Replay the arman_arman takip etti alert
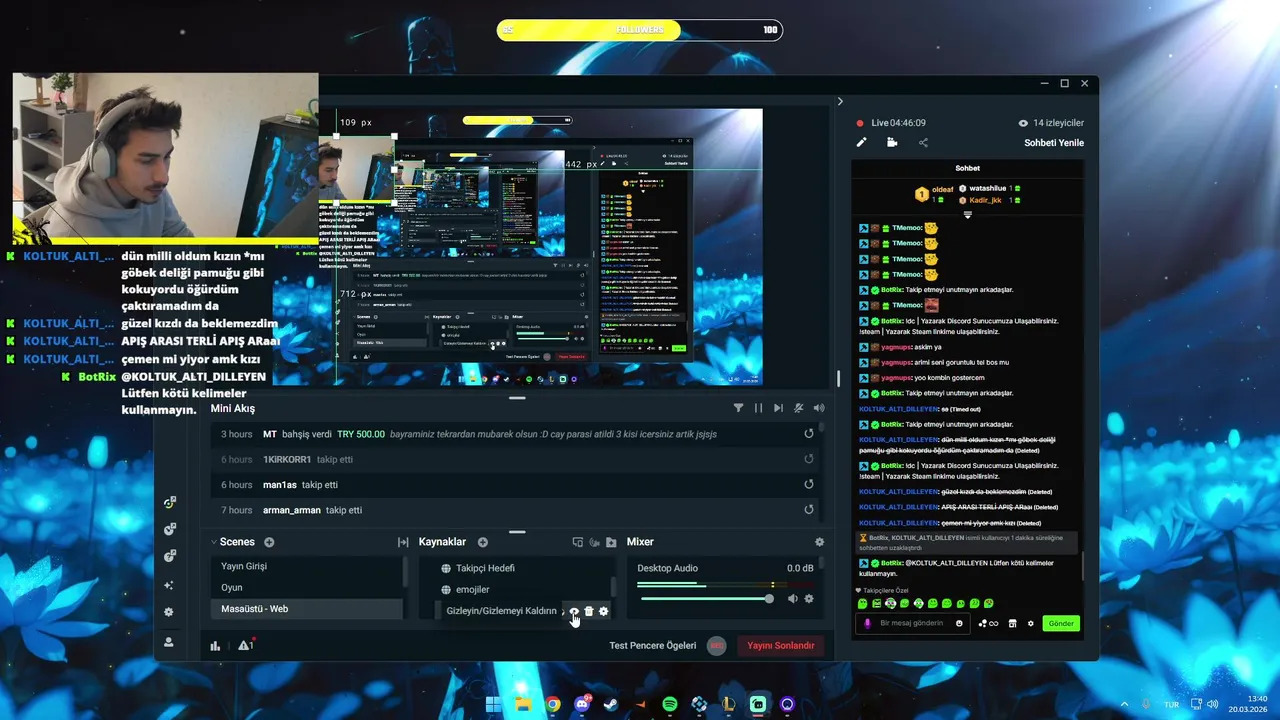 tap(809, 510)
